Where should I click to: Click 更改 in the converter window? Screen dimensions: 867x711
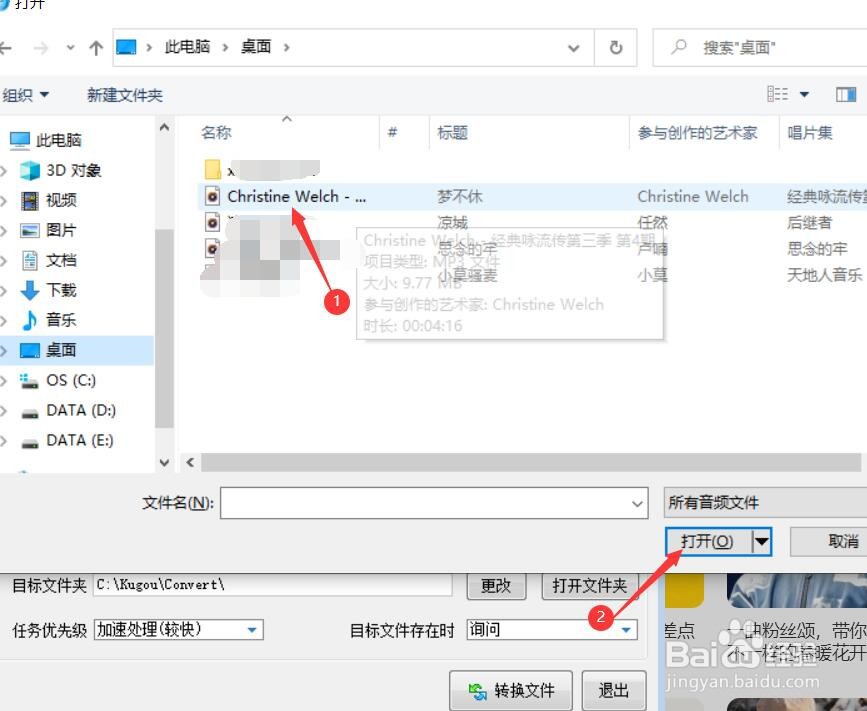click(496, 585)
